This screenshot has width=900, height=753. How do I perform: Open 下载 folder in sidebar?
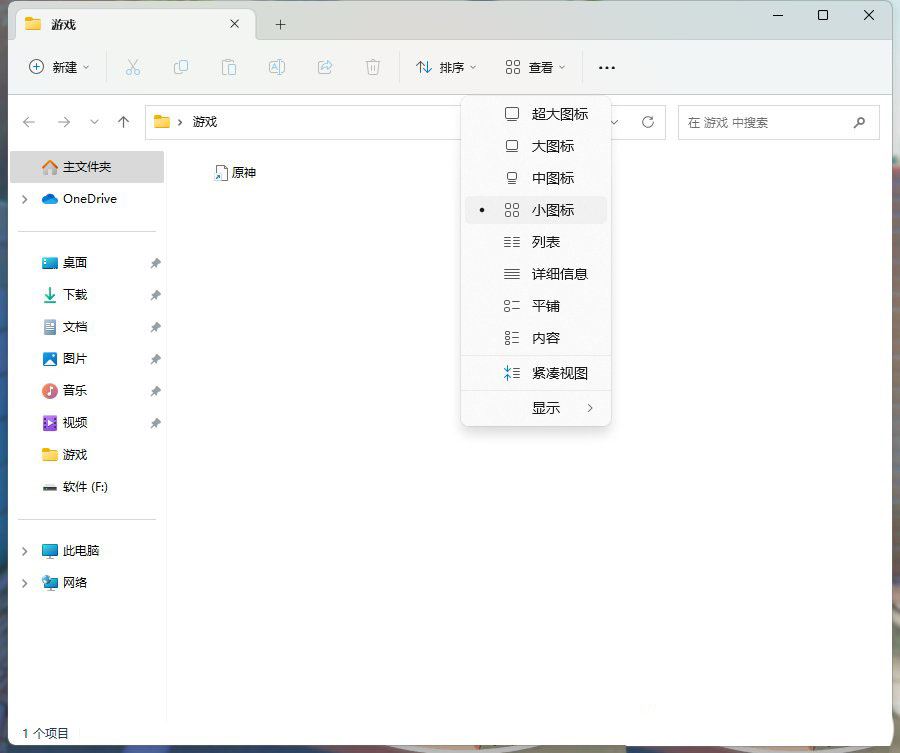click(x=75, y=295)
